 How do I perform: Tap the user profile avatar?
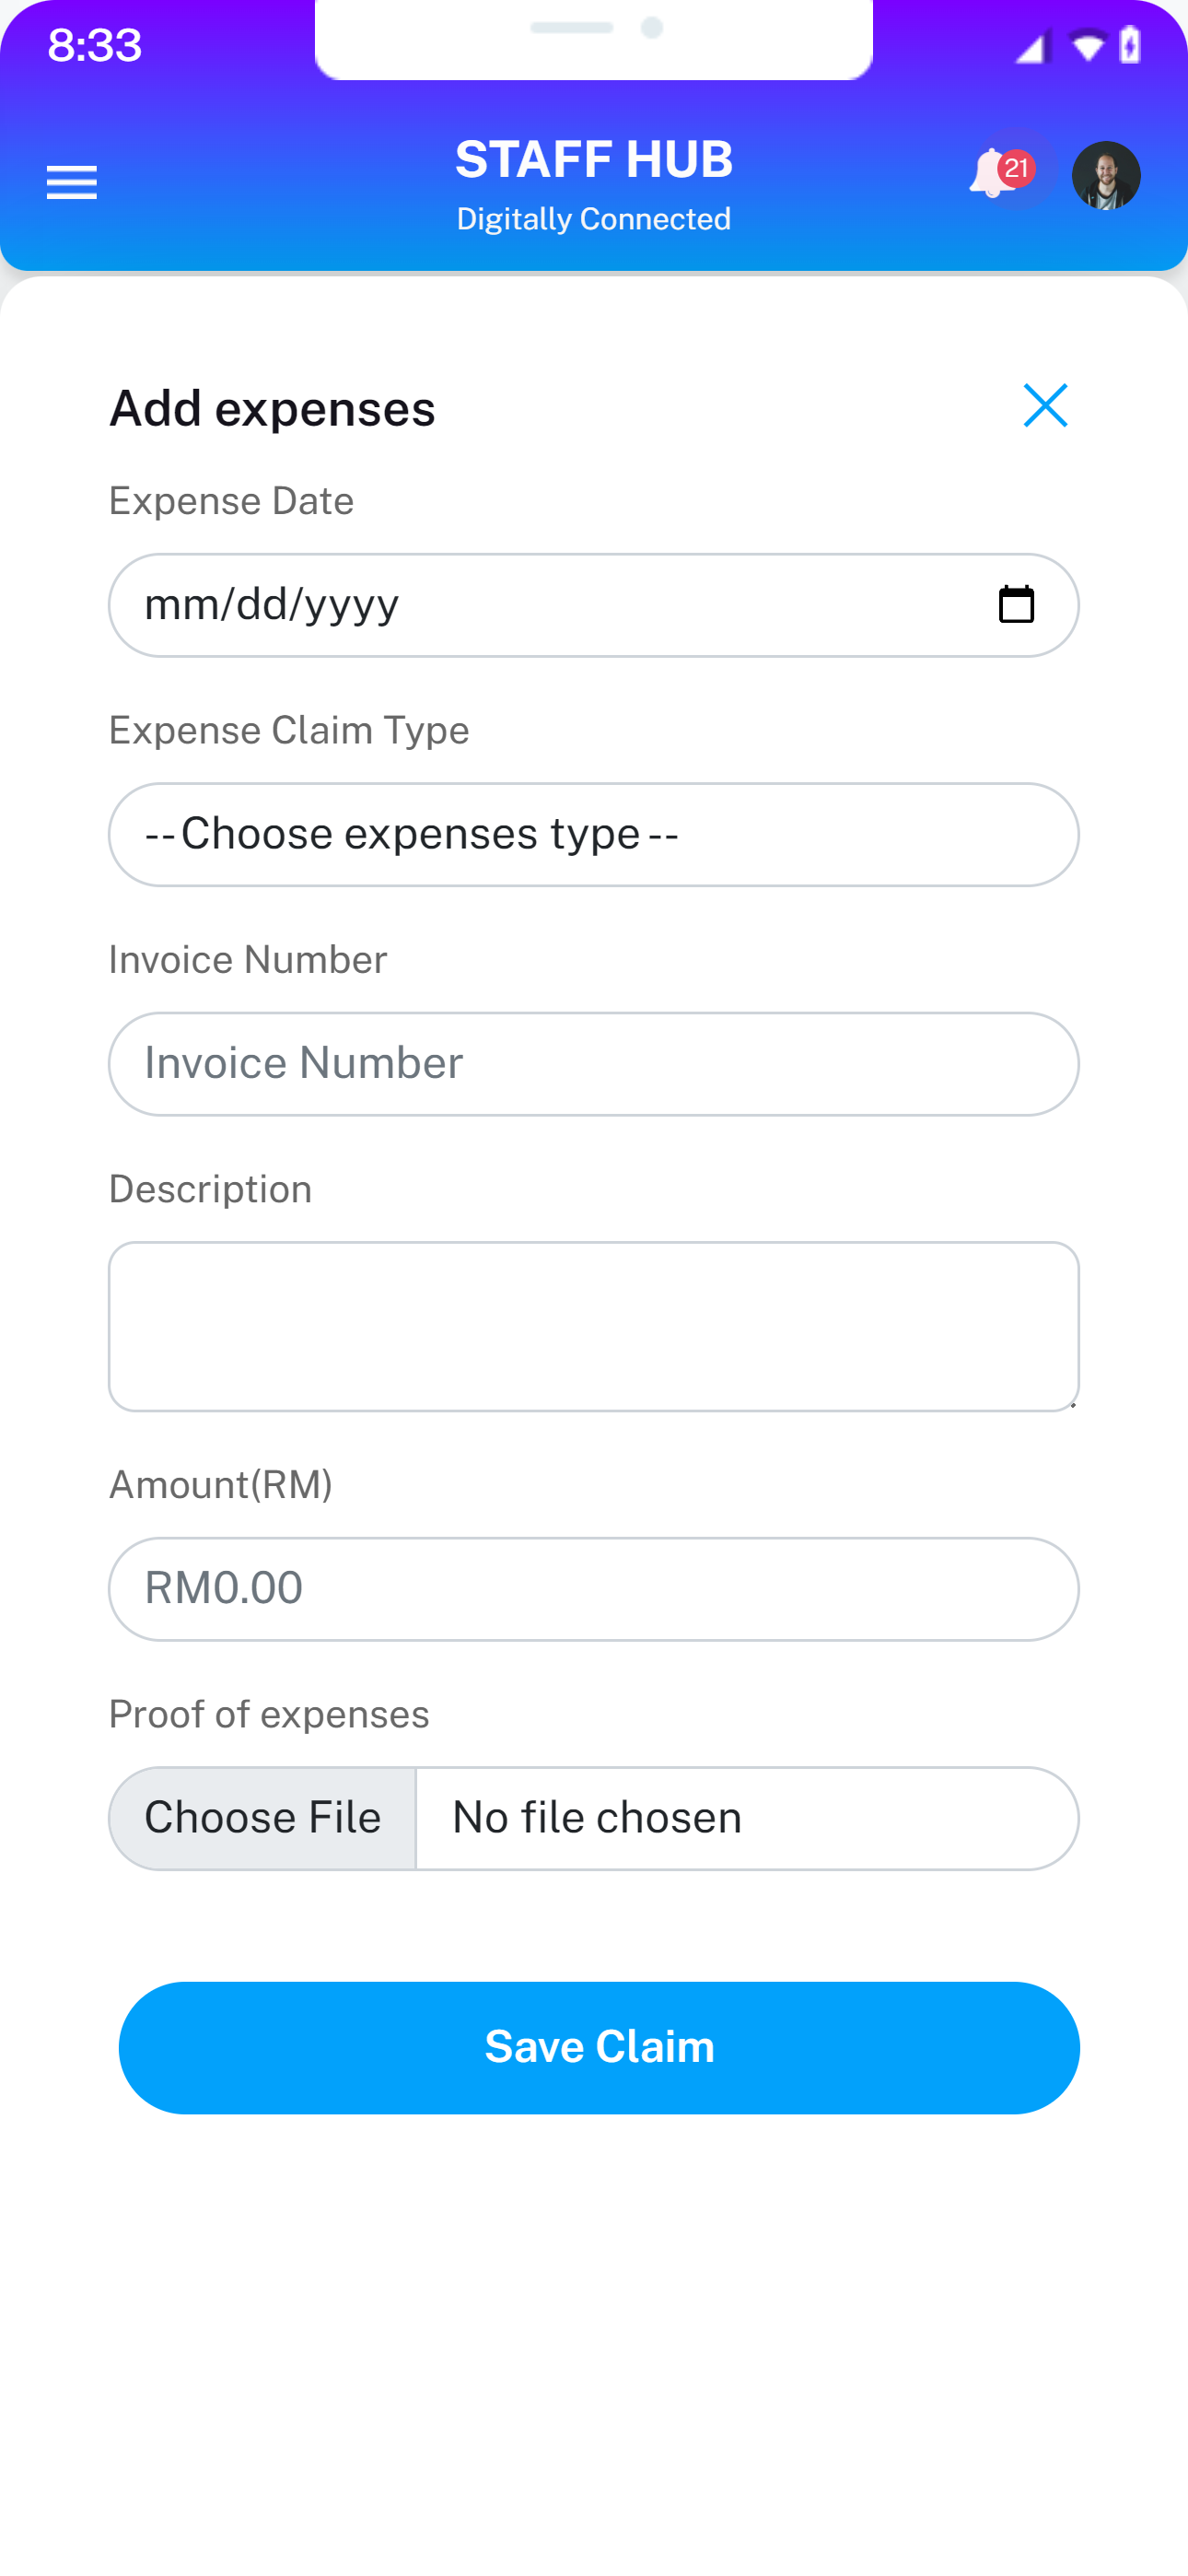(1106, 176)
